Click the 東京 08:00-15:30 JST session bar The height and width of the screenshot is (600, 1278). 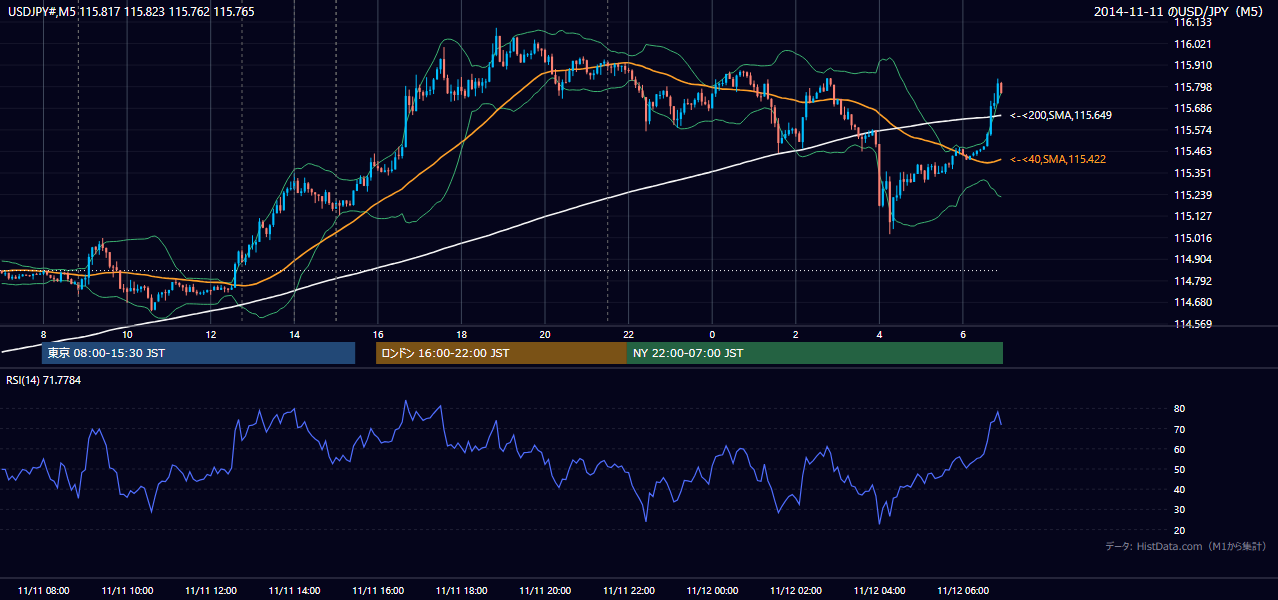pos(198,353)
